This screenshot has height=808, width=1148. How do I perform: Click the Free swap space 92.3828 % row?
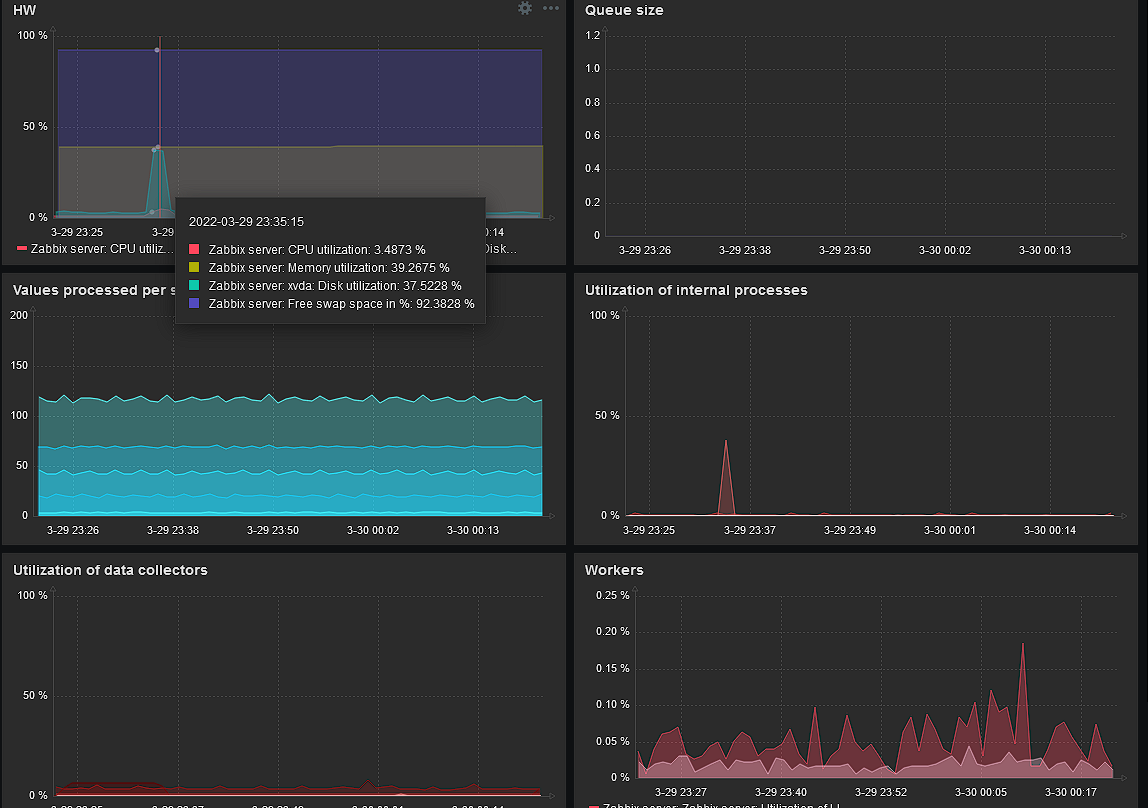pyautogui.click(x=332, y=304)
